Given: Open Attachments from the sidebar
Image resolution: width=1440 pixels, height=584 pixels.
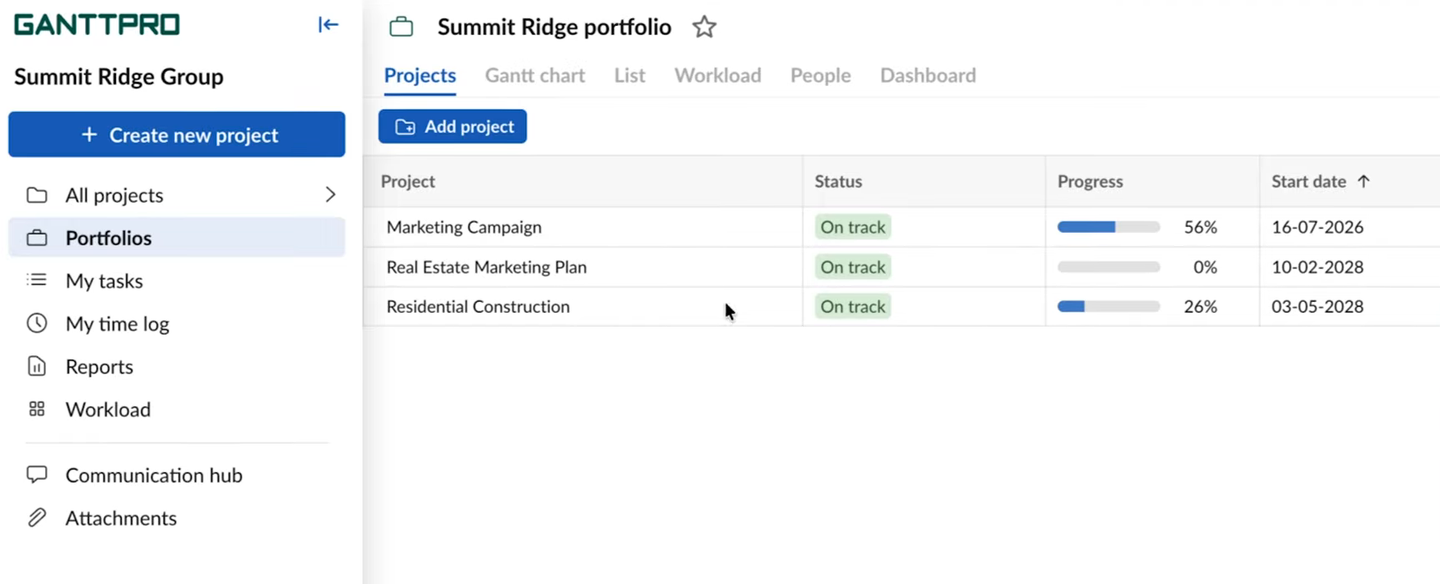Looking at the screenshot, I should point(177,518).
